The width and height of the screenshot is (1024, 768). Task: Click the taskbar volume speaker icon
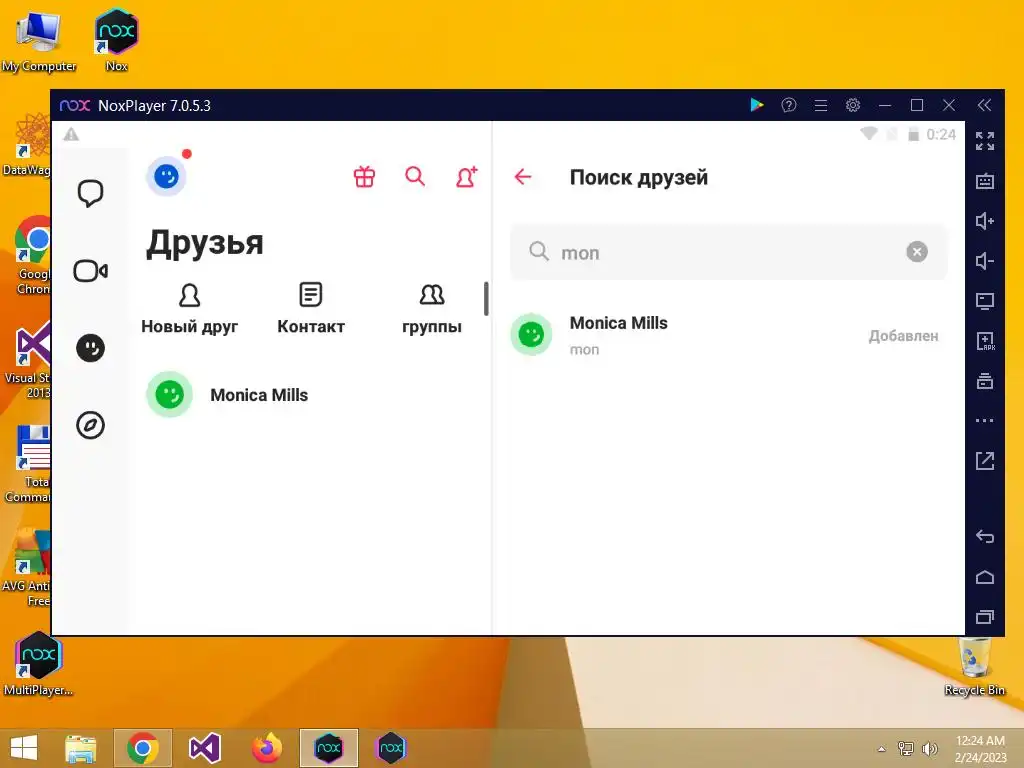[929, 749]
